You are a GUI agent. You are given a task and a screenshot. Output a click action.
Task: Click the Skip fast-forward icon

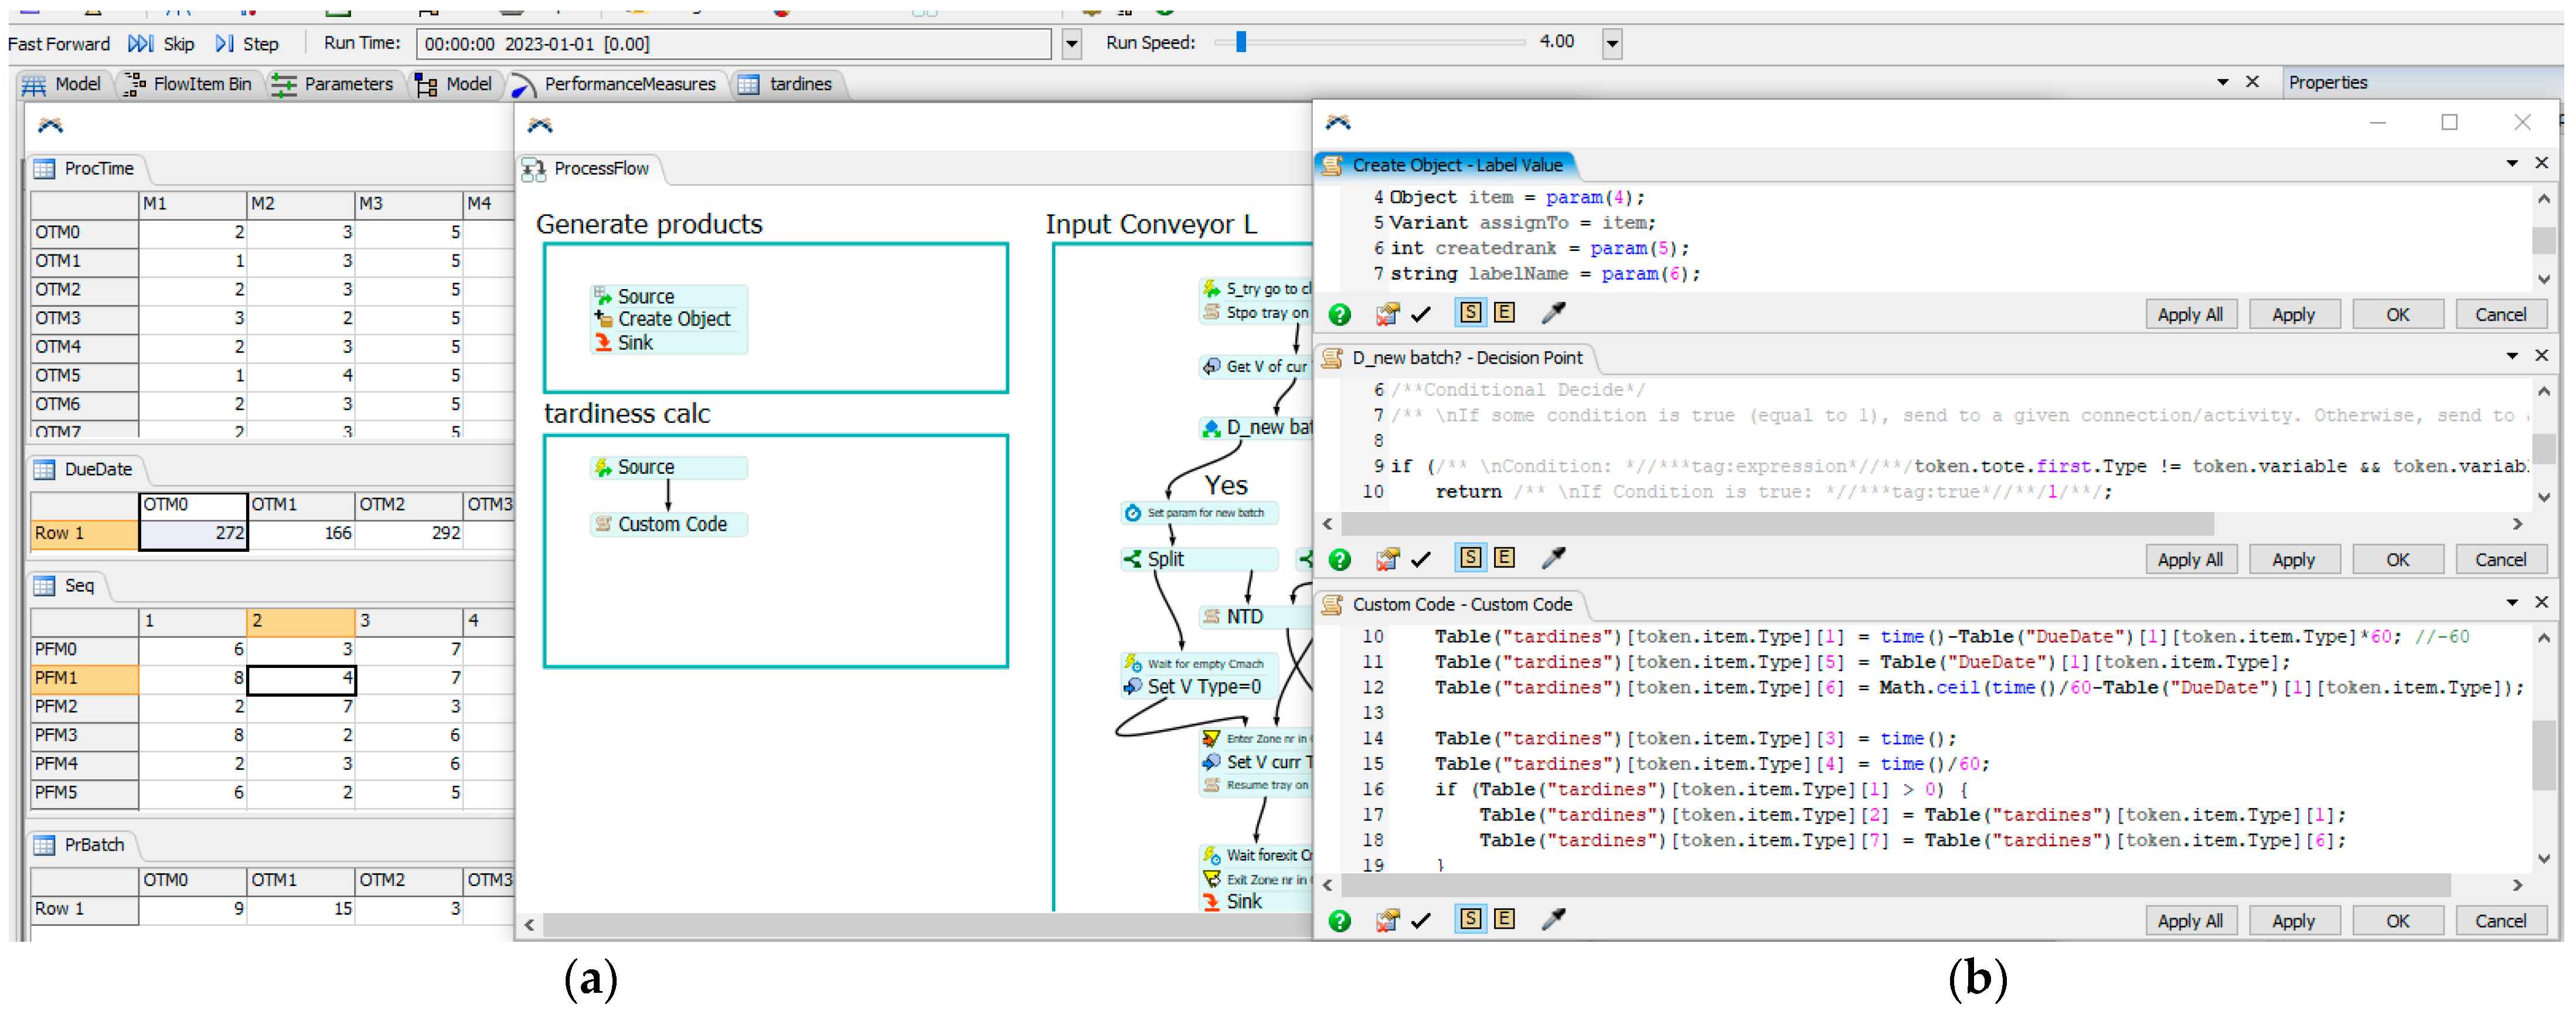(140, 44)
